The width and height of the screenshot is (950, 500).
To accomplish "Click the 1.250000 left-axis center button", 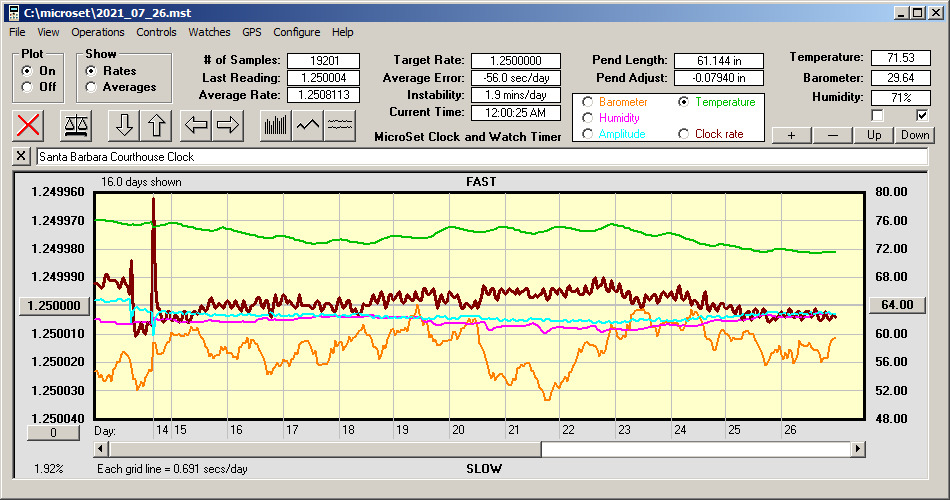I will [54, 305].
